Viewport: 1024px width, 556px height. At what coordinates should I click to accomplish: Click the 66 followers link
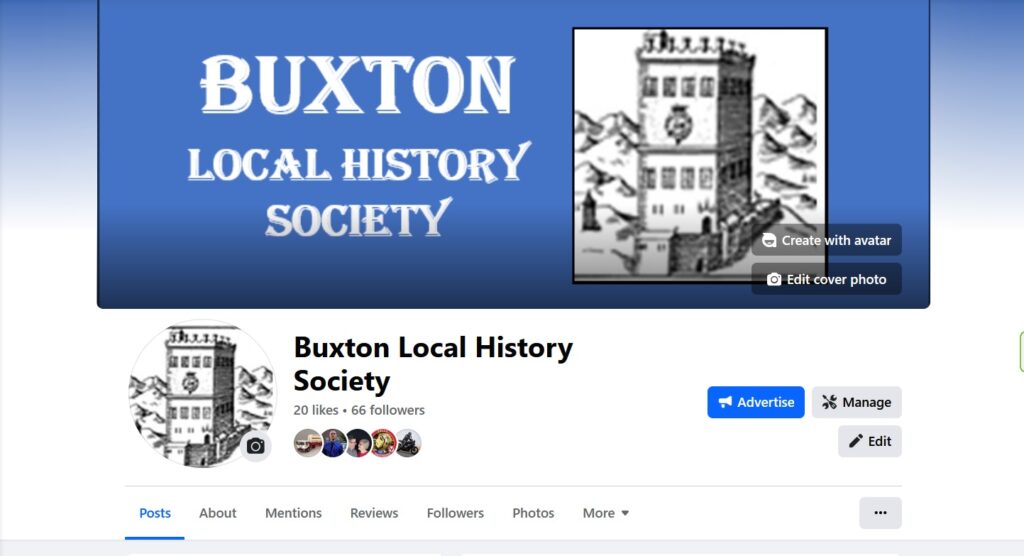(x=388, y=410)
